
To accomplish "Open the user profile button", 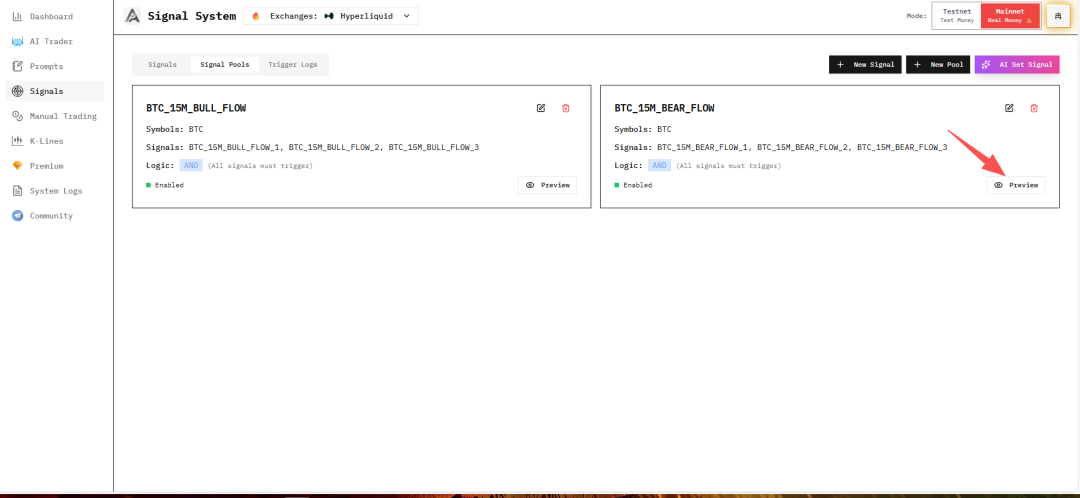I will [1058, 15].
